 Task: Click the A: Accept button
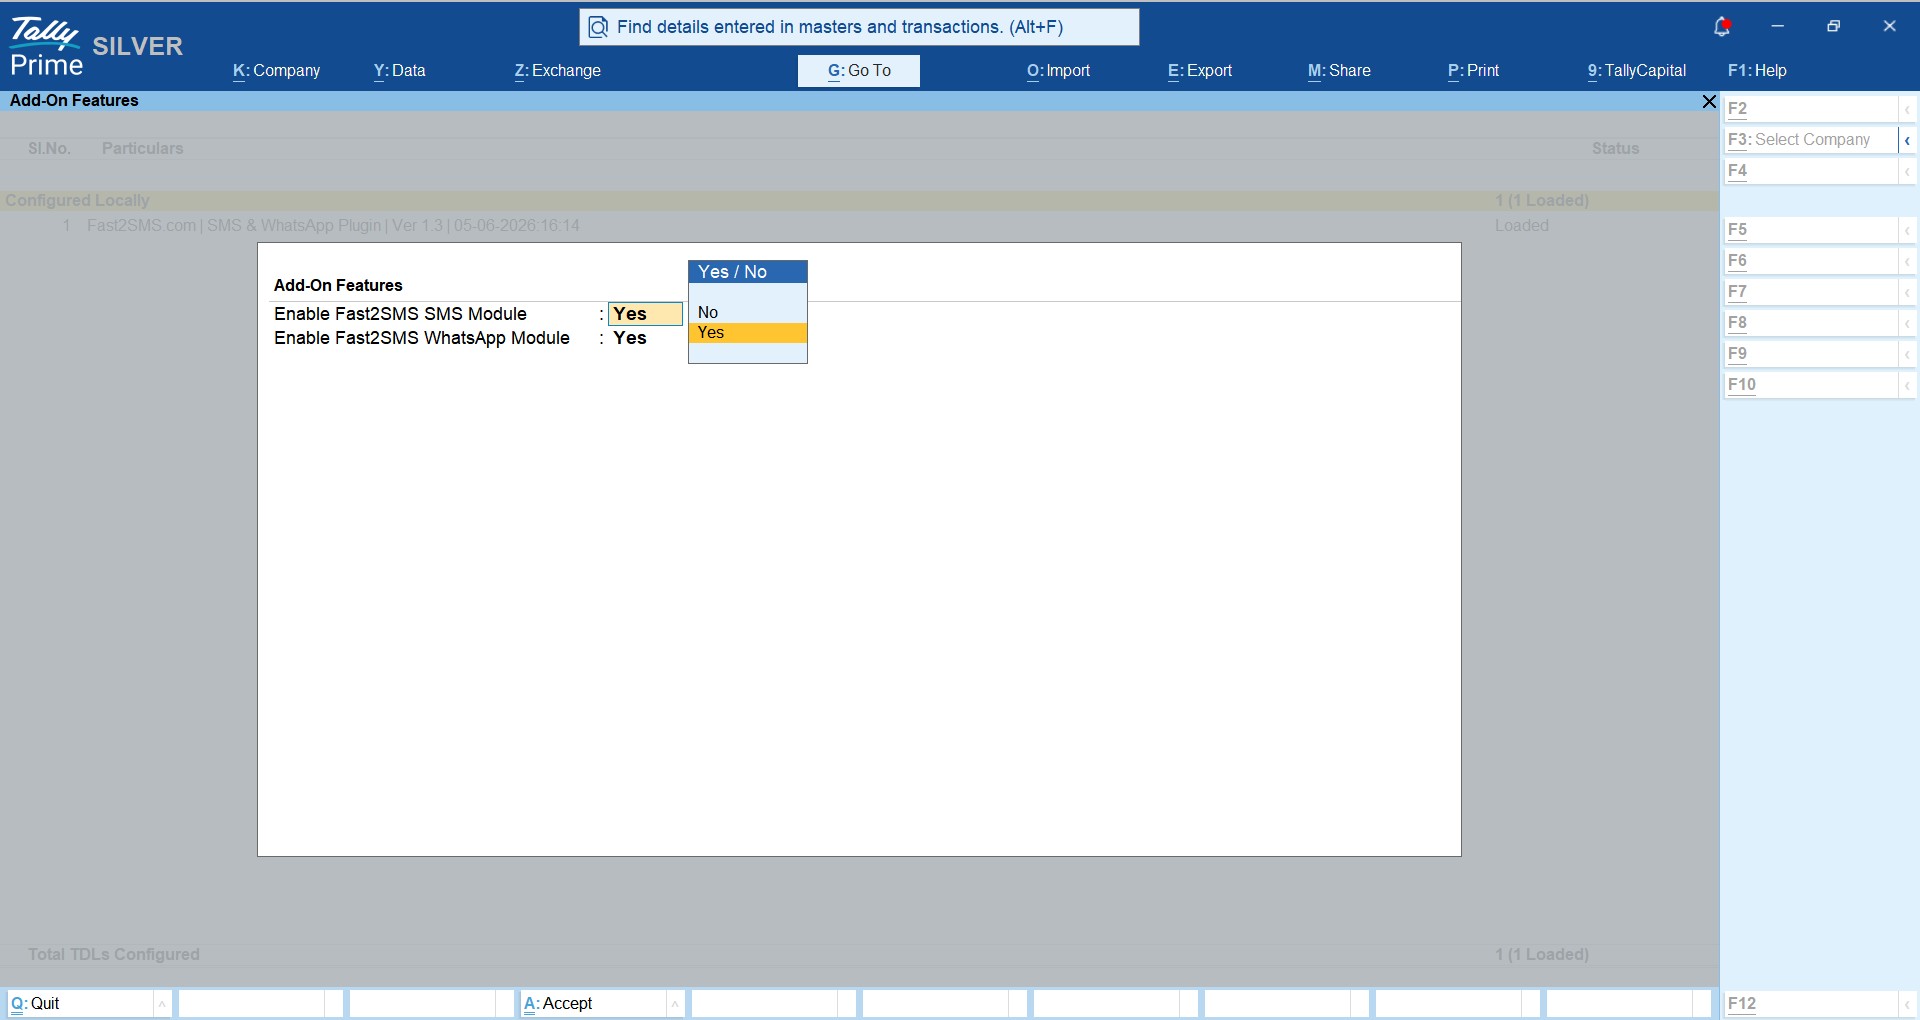pyautogui.click(x=593, y=1004)
